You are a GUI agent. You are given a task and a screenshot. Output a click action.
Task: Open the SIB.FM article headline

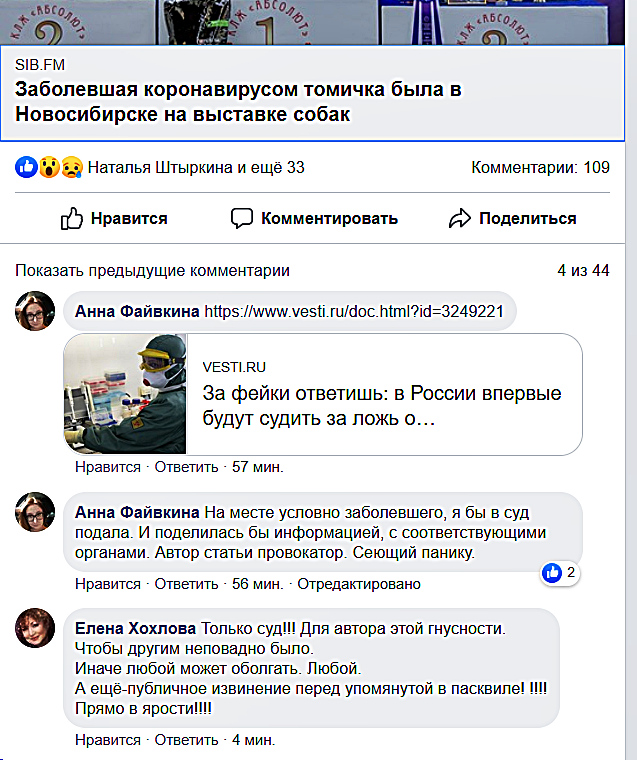point(238,102)
